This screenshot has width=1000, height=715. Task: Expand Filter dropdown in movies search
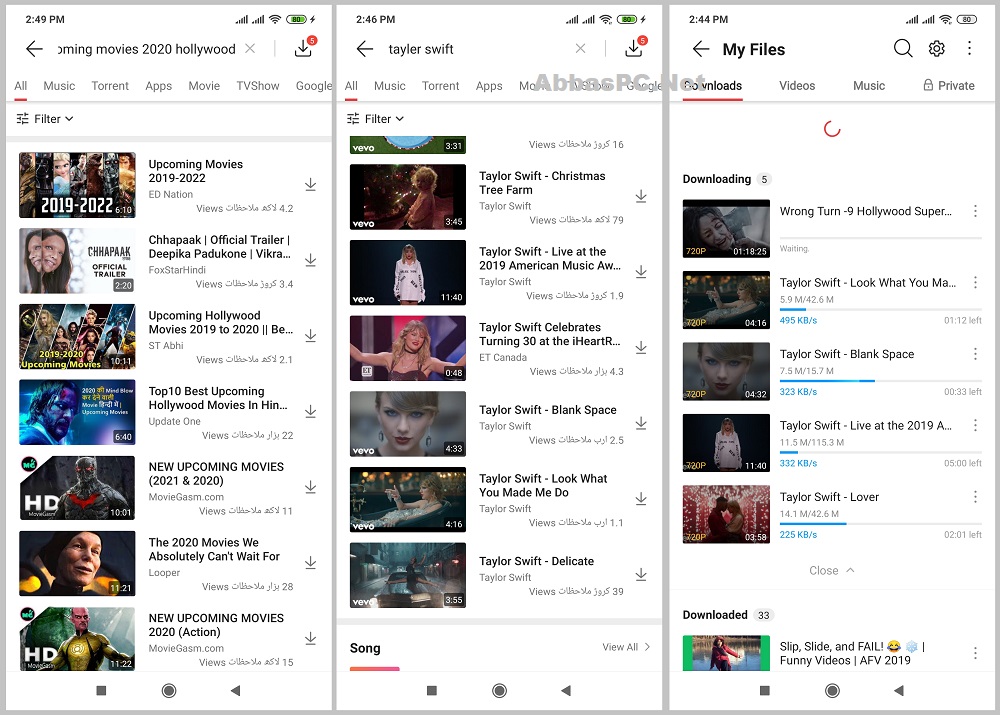pyautogui.click(x=45, y=119)
